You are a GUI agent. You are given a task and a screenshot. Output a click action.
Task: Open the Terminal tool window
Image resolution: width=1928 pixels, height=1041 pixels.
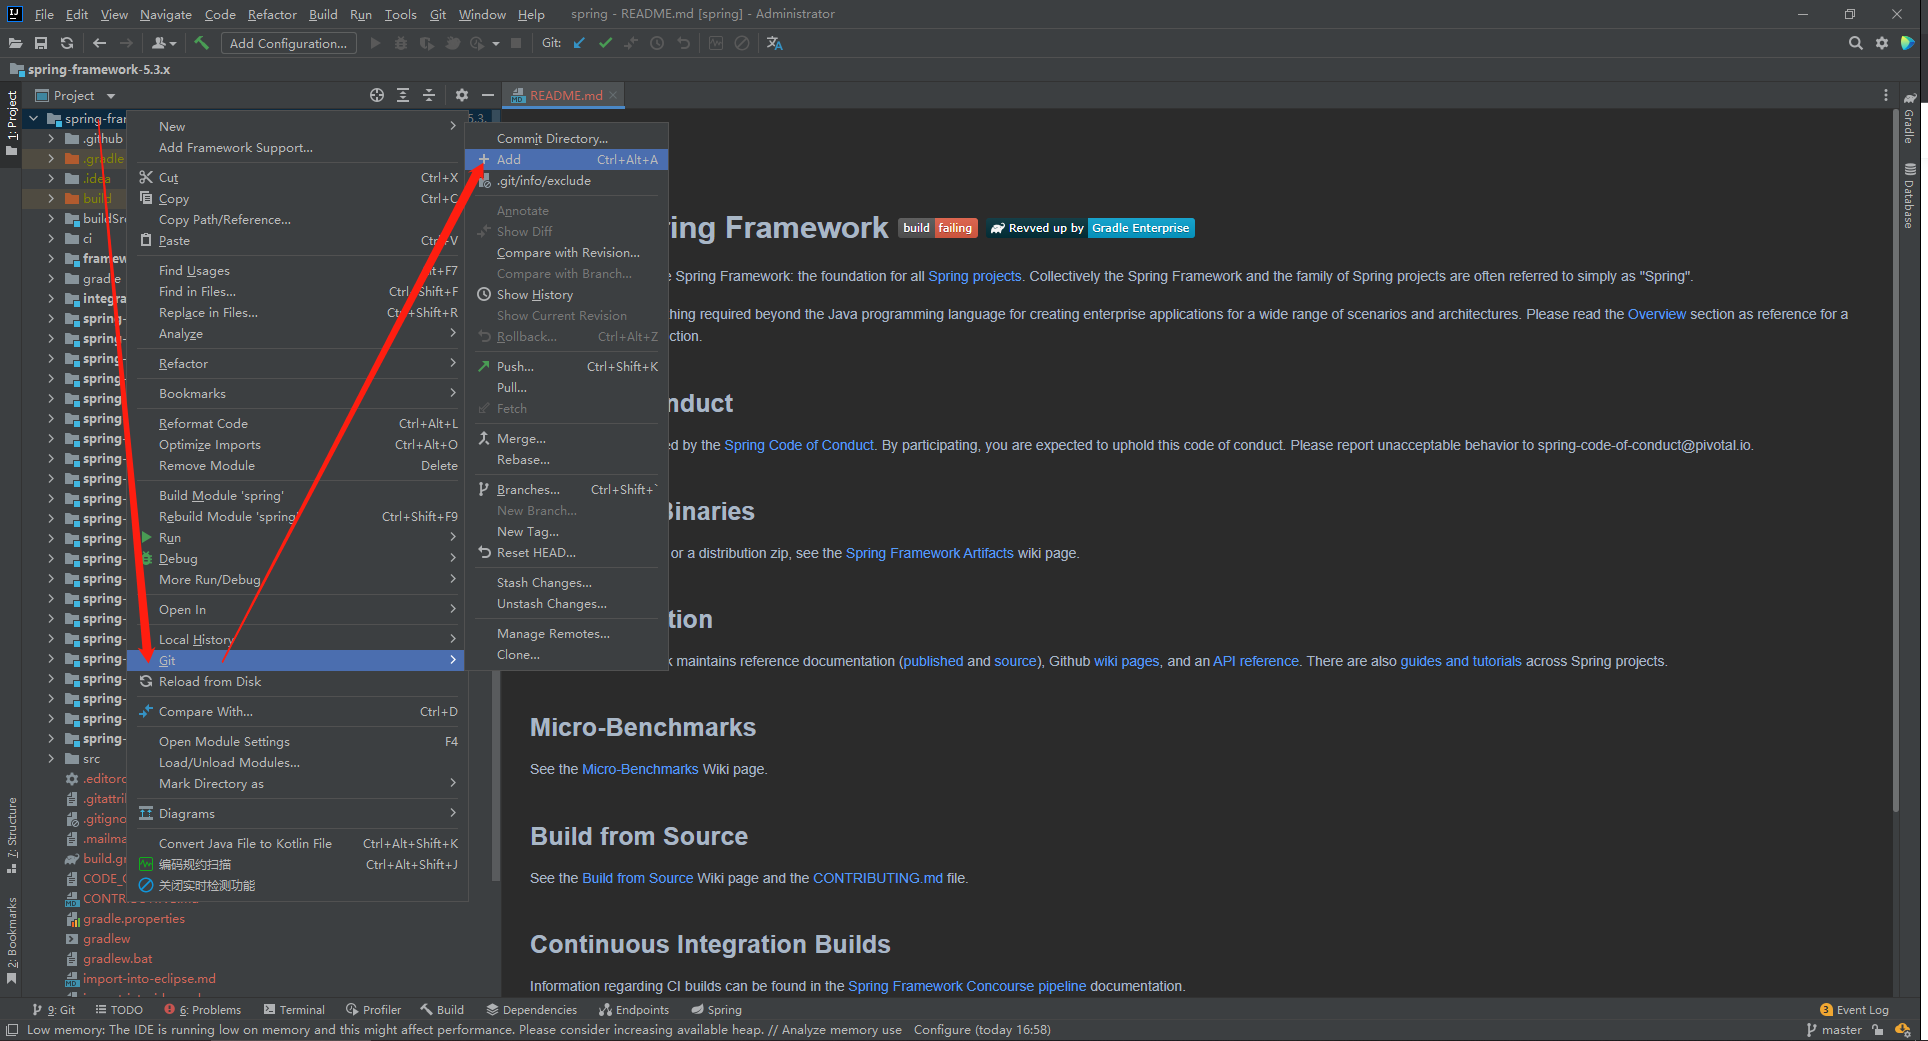pyautogui.click(x=294, y=1010)
